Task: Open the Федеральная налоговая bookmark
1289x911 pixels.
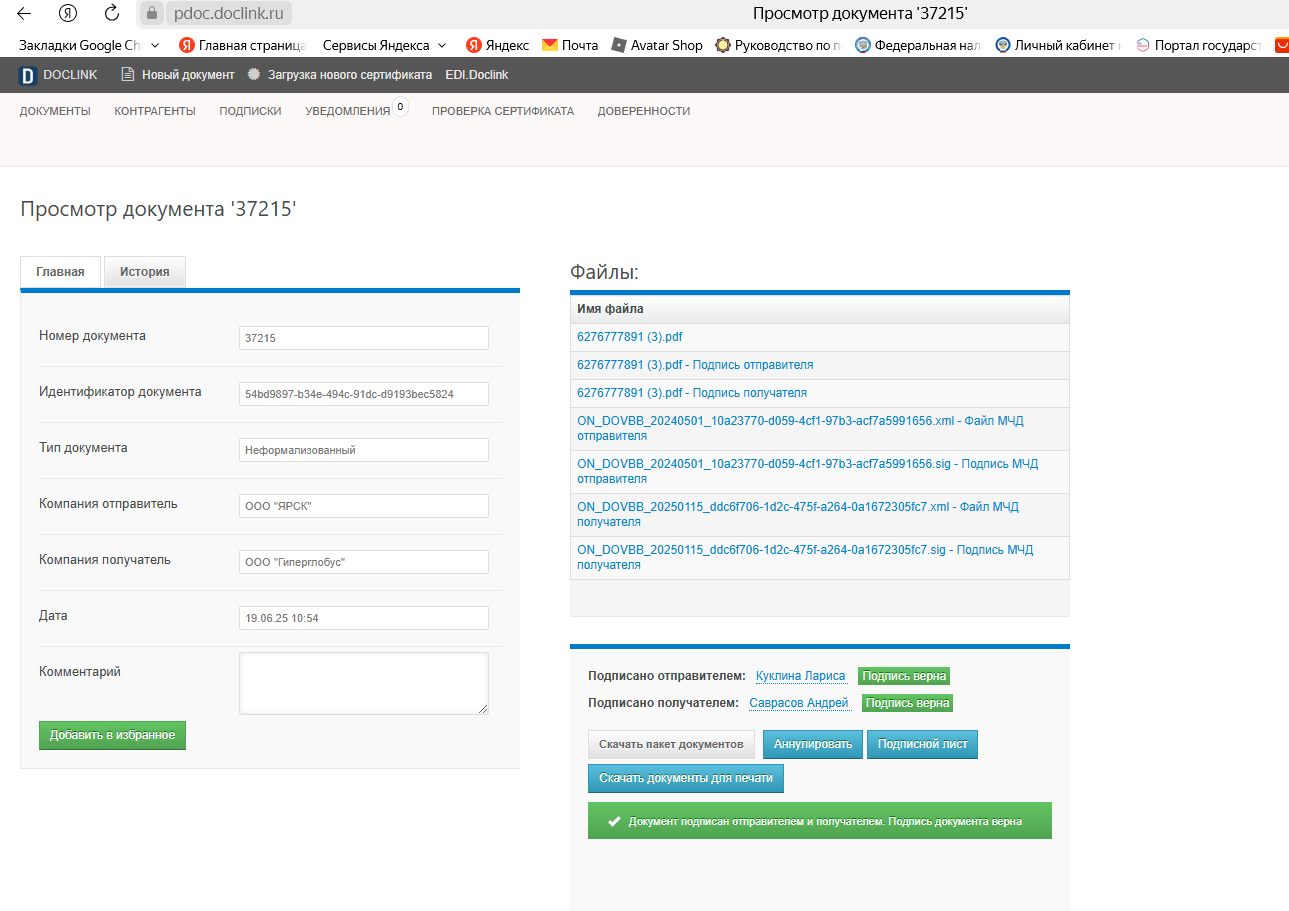Action: click(x=919, y=45)
